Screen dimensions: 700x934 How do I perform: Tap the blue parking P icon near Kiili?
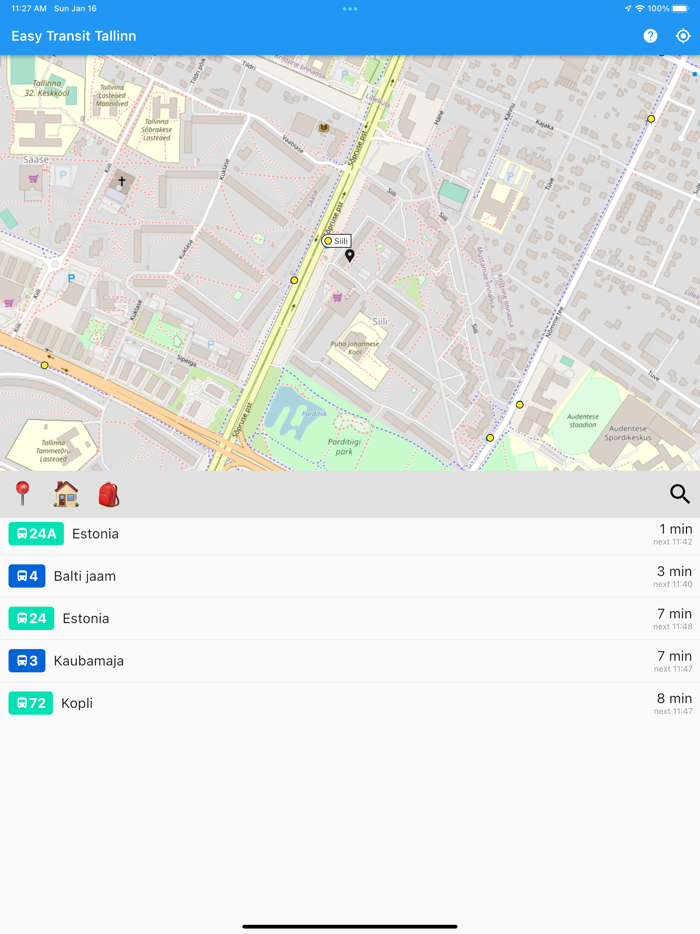(x=71, y=278)
